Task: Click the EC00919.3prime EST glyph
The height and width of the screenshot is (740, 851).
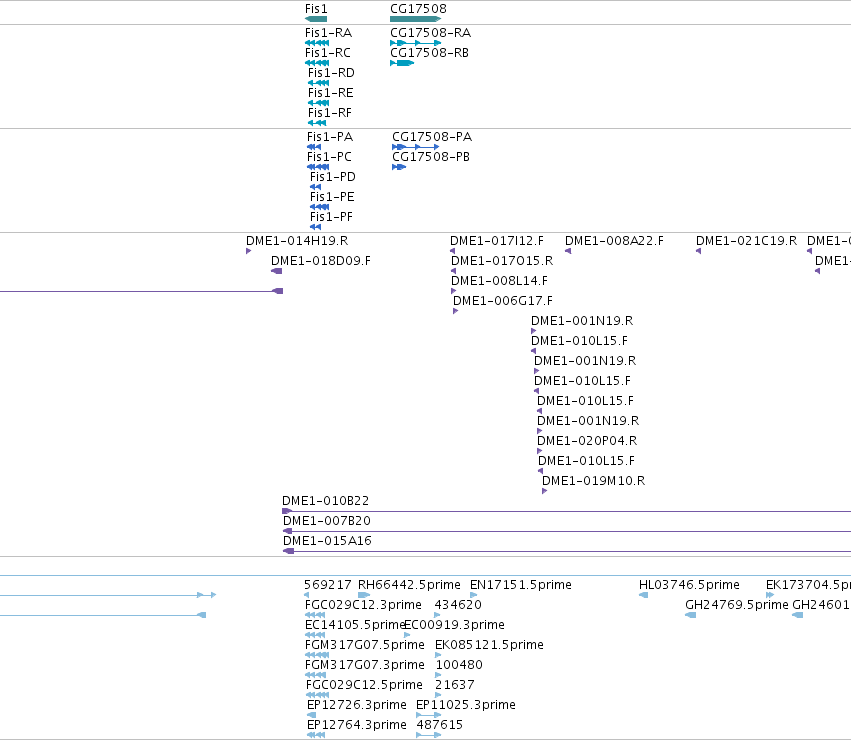Action: [407, 635]
